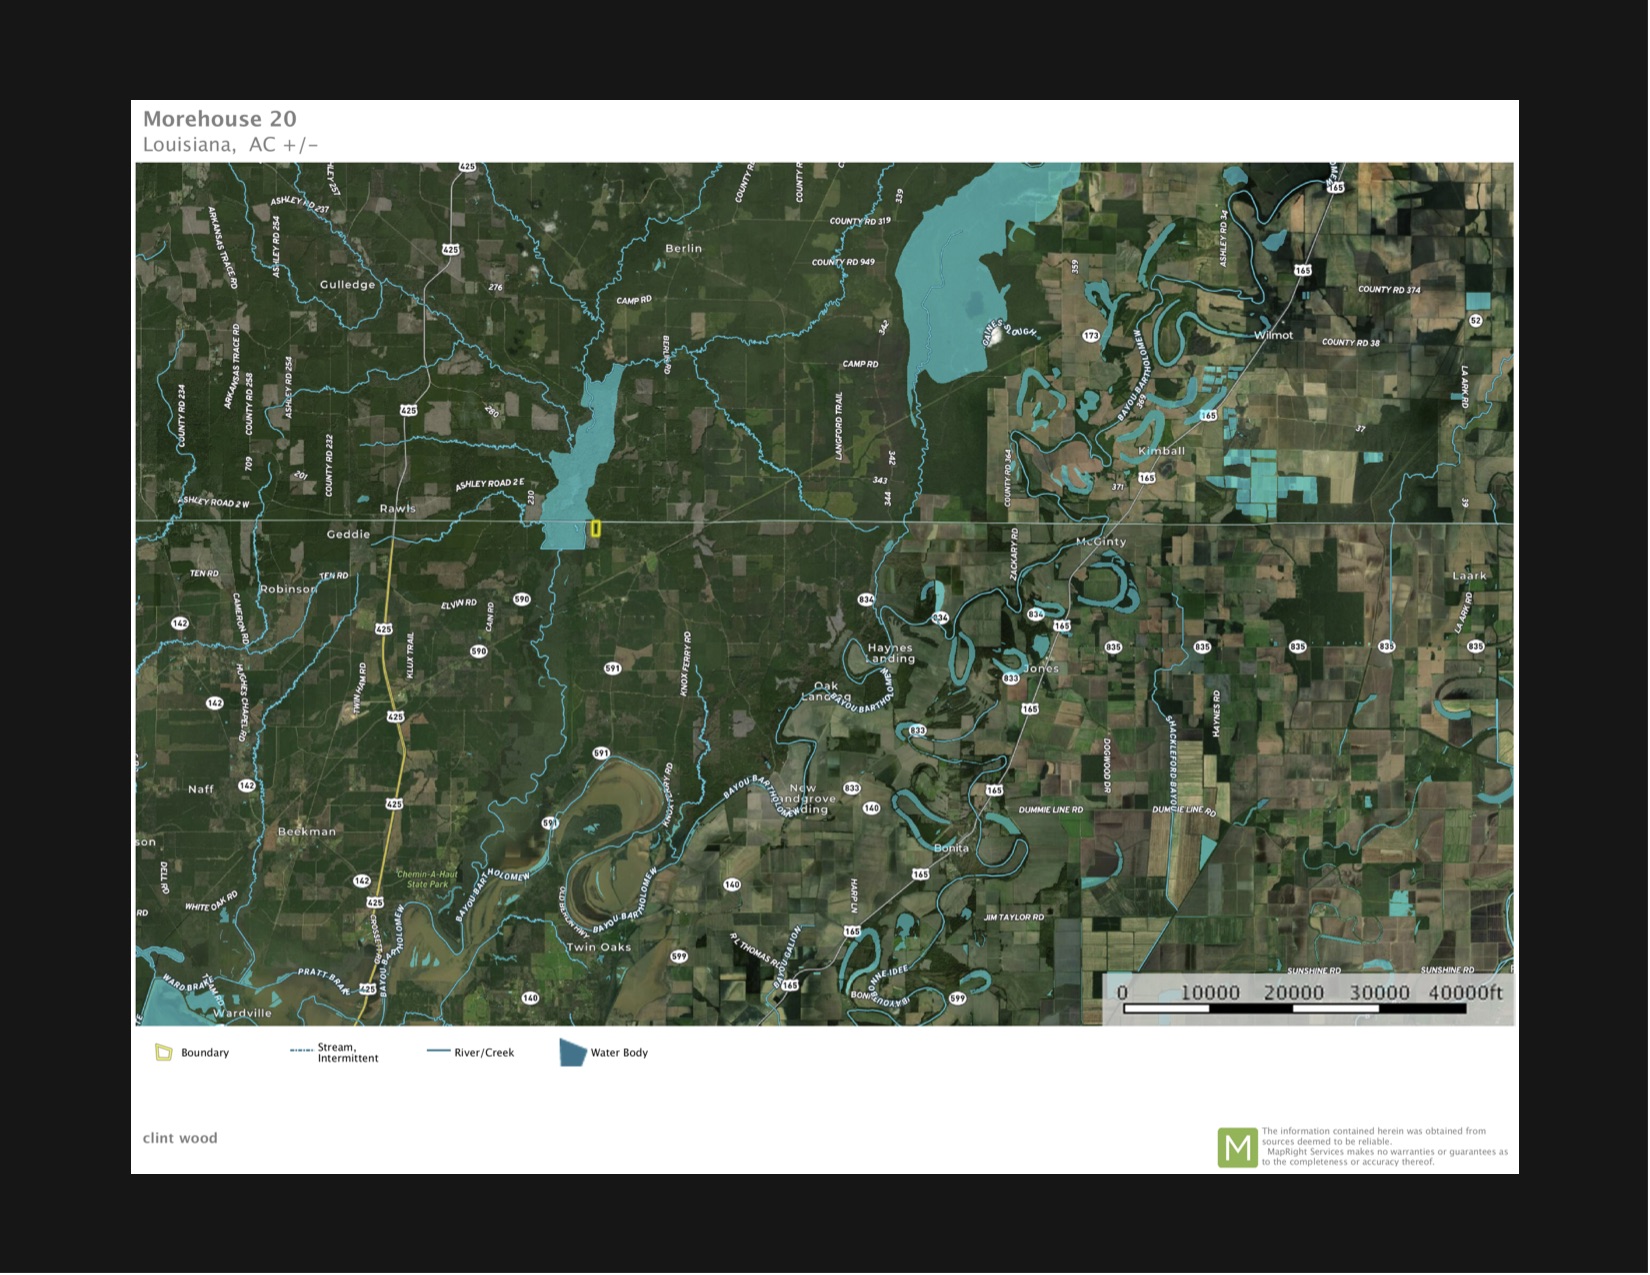1650x1275 pixels.
Task: Click the Chemin-A-Haut State Park label
Action: pos(427,879)
